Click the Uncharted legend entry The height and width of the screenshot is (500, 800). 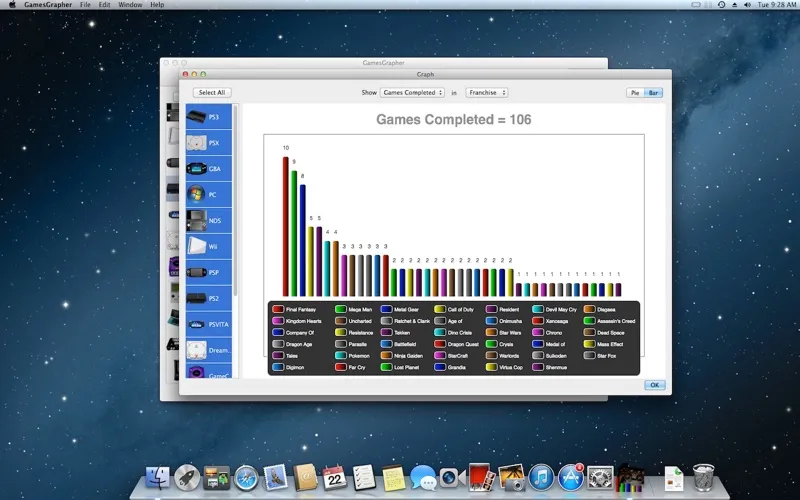point(354,321)
